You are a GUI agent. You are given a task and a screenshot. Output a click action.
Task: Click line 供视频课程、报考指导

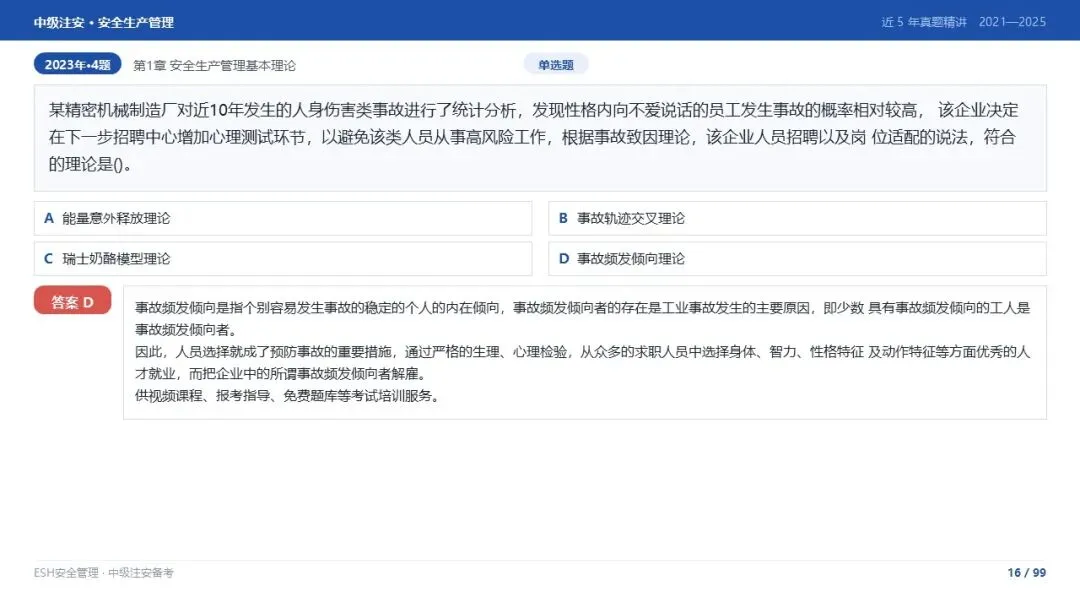287,395
